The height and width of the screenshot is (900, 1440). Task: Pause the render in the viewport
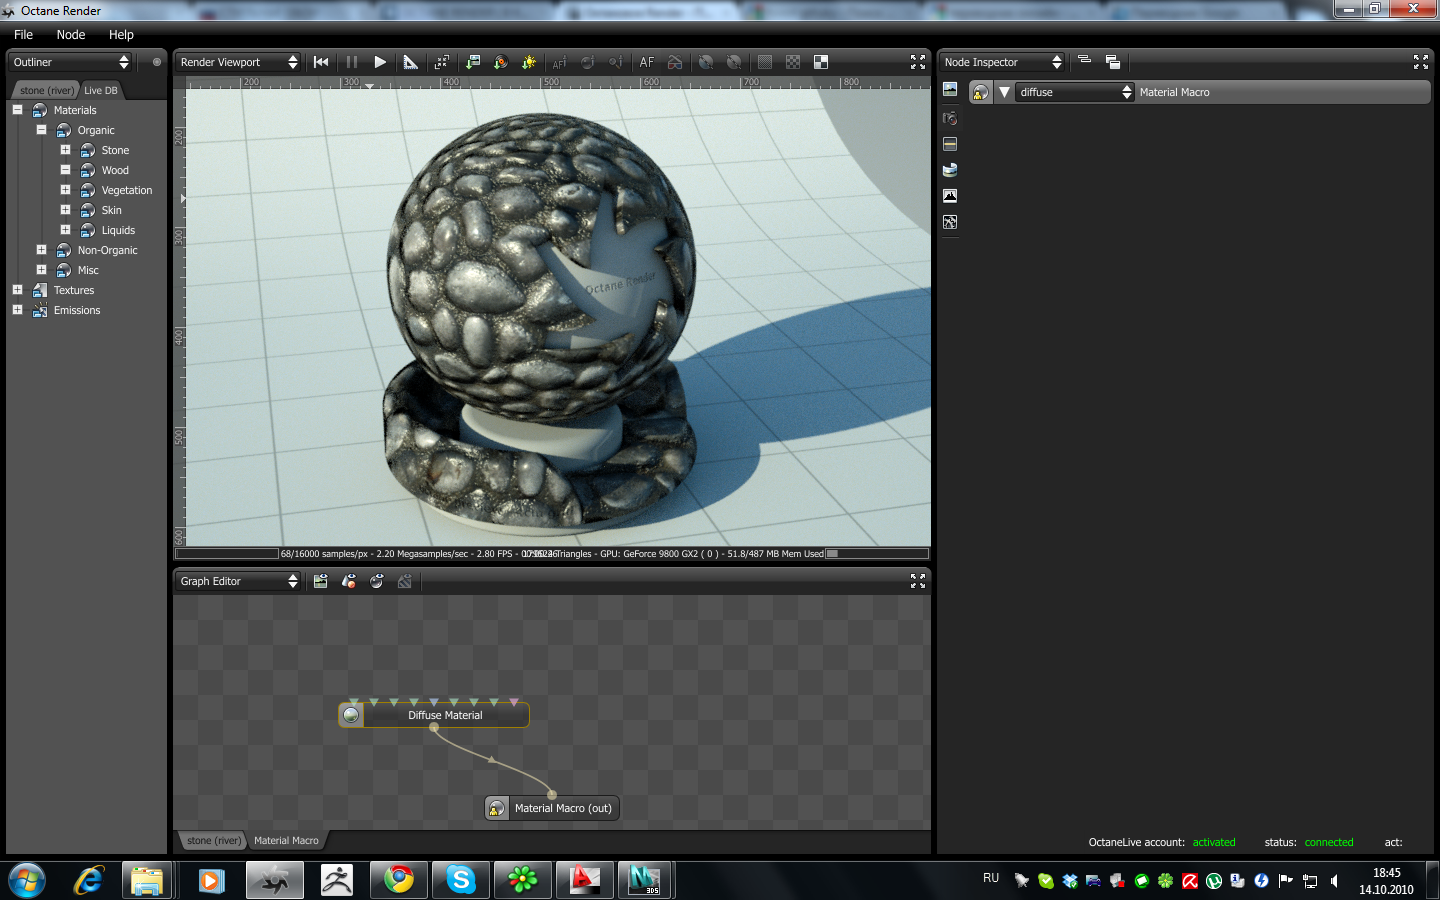[352, 62]
